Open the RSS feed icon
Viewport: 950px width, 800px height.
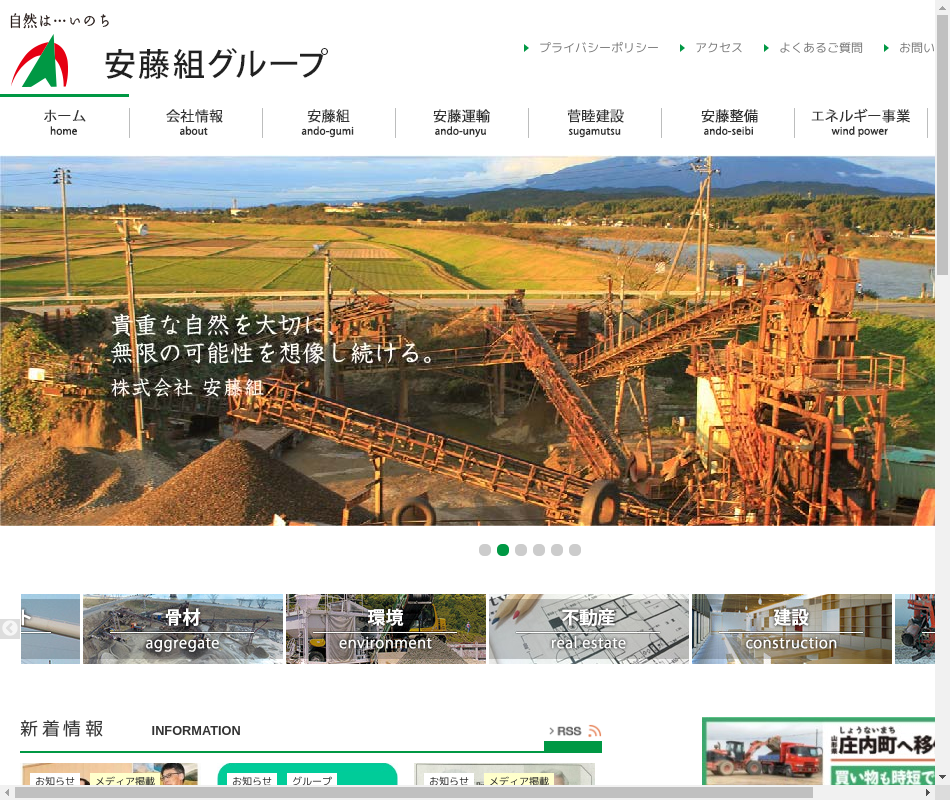tap(595, 731)
